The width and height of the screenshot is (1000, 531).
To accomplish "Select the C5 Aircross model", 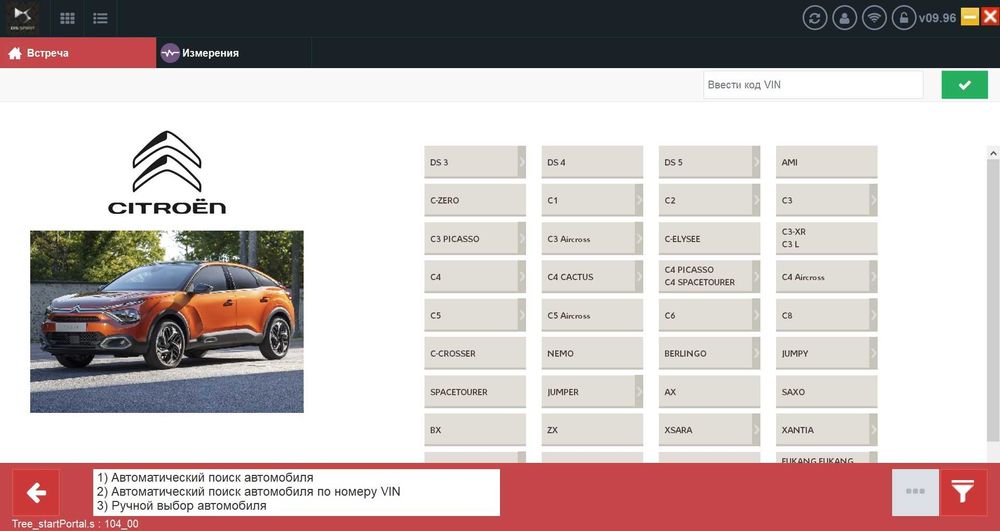I will coord(592,315).
